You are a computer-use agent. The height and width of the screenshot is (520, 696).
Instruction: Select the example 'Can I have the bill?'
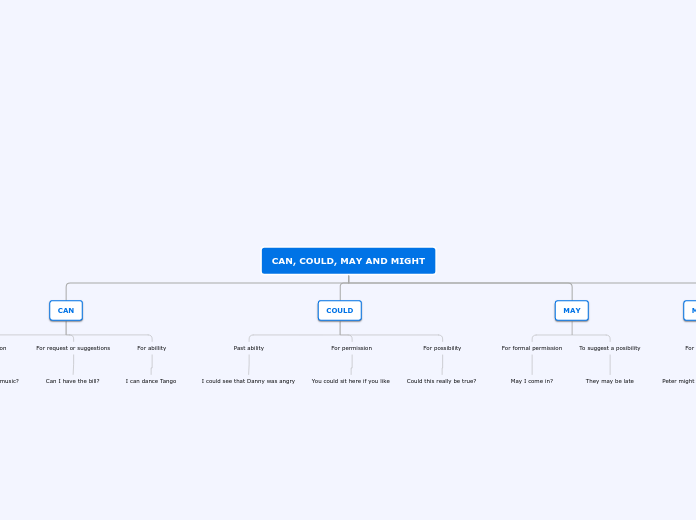coord(73,381)
